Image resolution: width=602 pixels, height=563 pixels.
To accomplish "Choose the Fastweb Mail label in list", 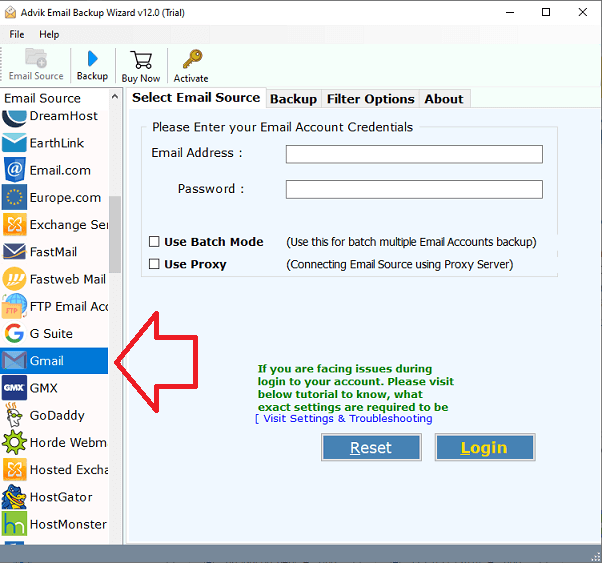I will [68, 279].
